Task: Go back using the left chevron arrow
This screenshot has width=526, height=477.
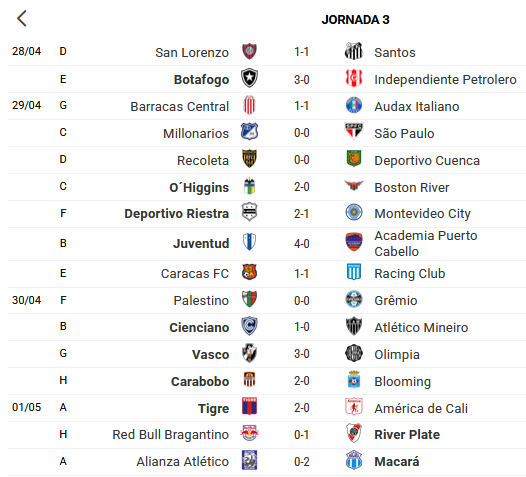Action: 22,18
